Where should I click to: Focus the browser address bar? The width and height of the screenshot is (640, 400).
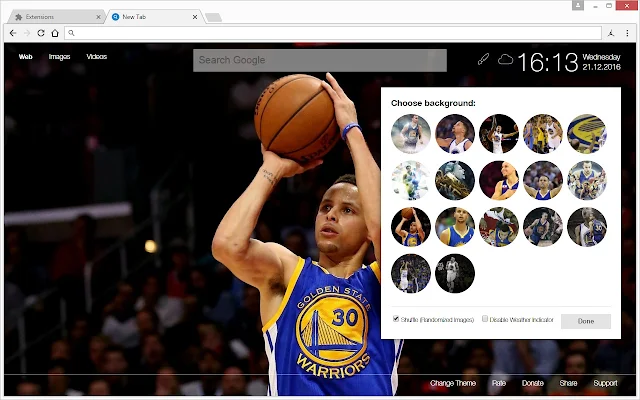pyautogui.click(x=333, y=33)
